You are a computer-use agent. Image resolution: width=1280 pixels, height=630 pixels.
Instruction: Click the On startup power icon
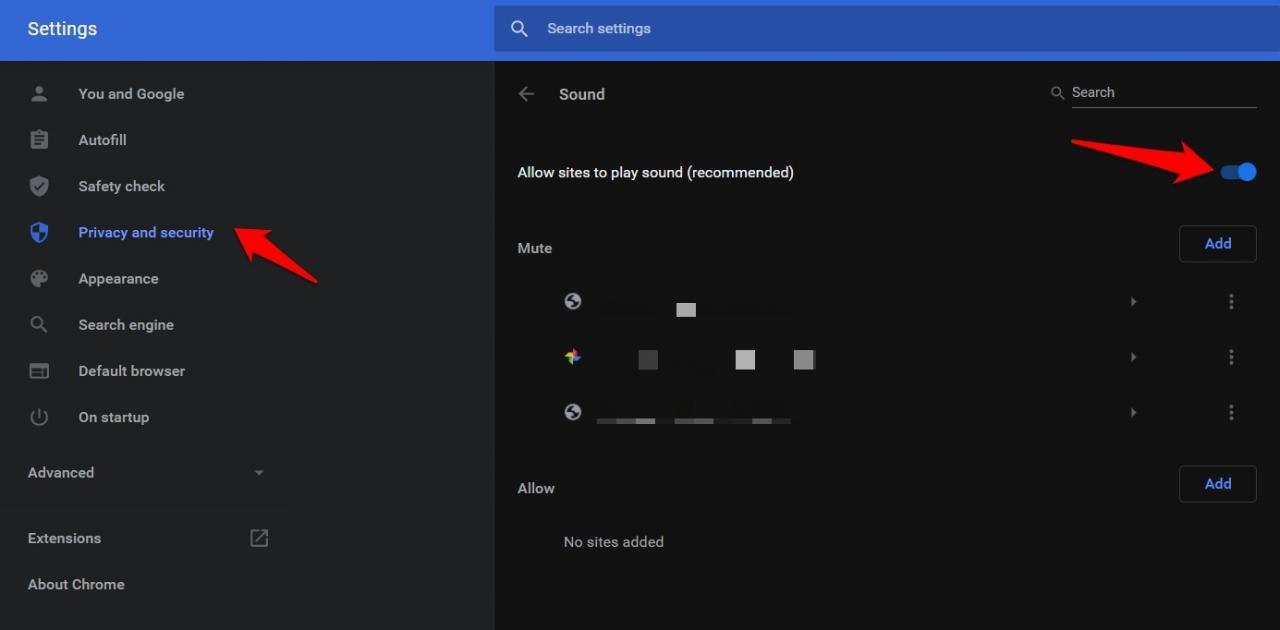[39, 417]
